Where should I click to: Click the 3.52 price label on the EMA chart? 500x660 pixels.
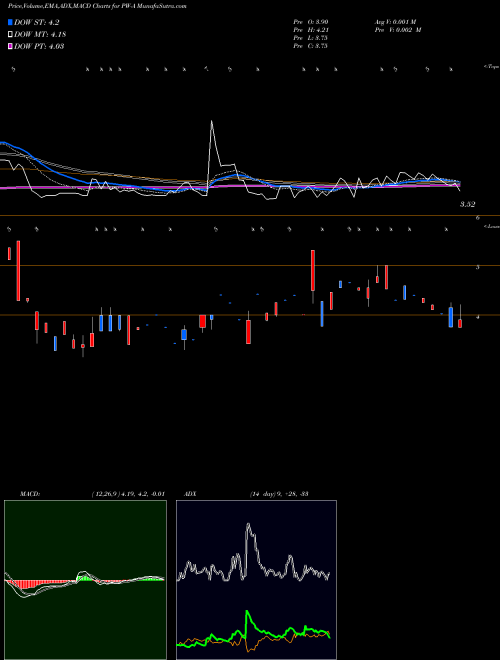tap(468, 204)
